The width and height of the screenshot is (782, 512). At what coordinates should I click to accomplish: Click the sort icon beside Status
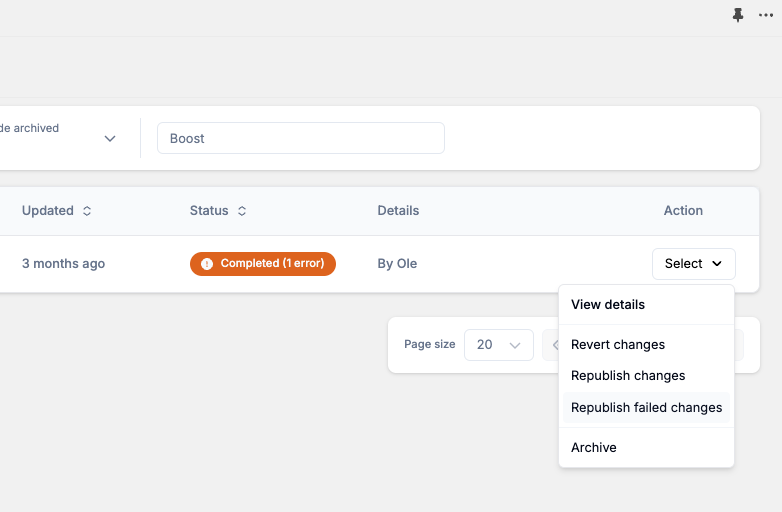[x=242, y=211]
